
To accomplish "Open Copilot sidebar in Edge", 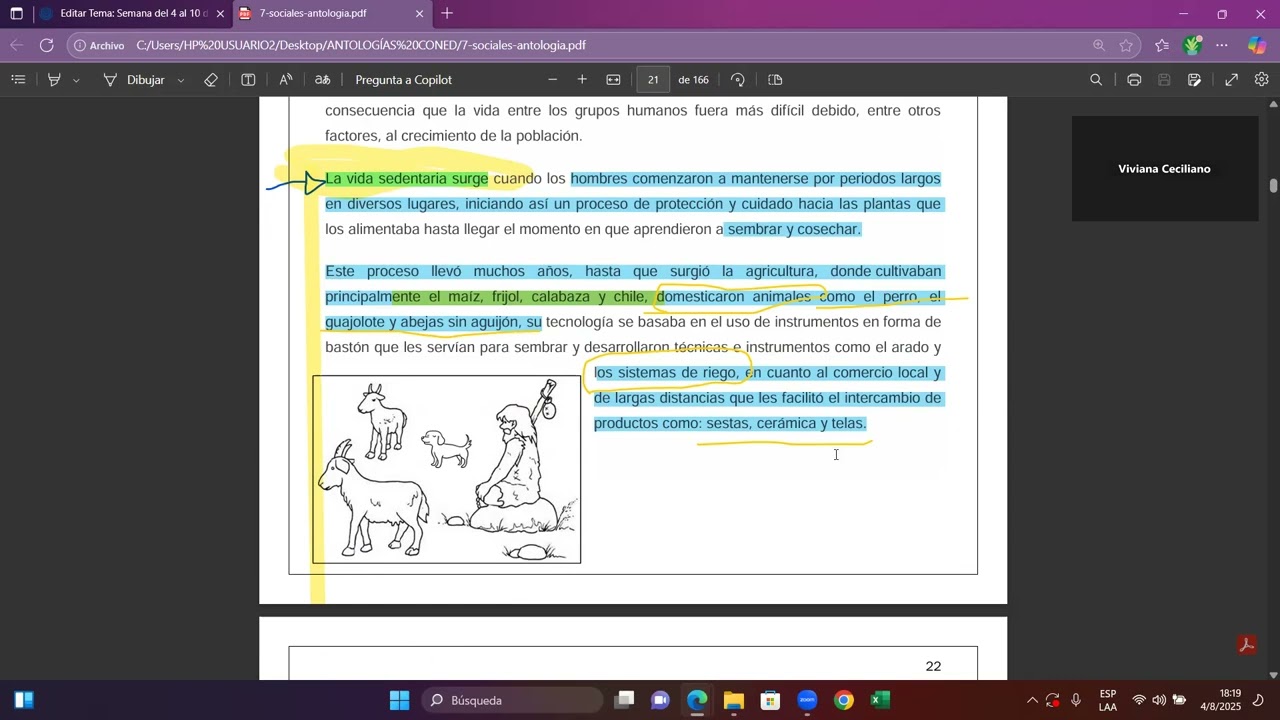I will pyautogui.click(x=1257, y=45).
